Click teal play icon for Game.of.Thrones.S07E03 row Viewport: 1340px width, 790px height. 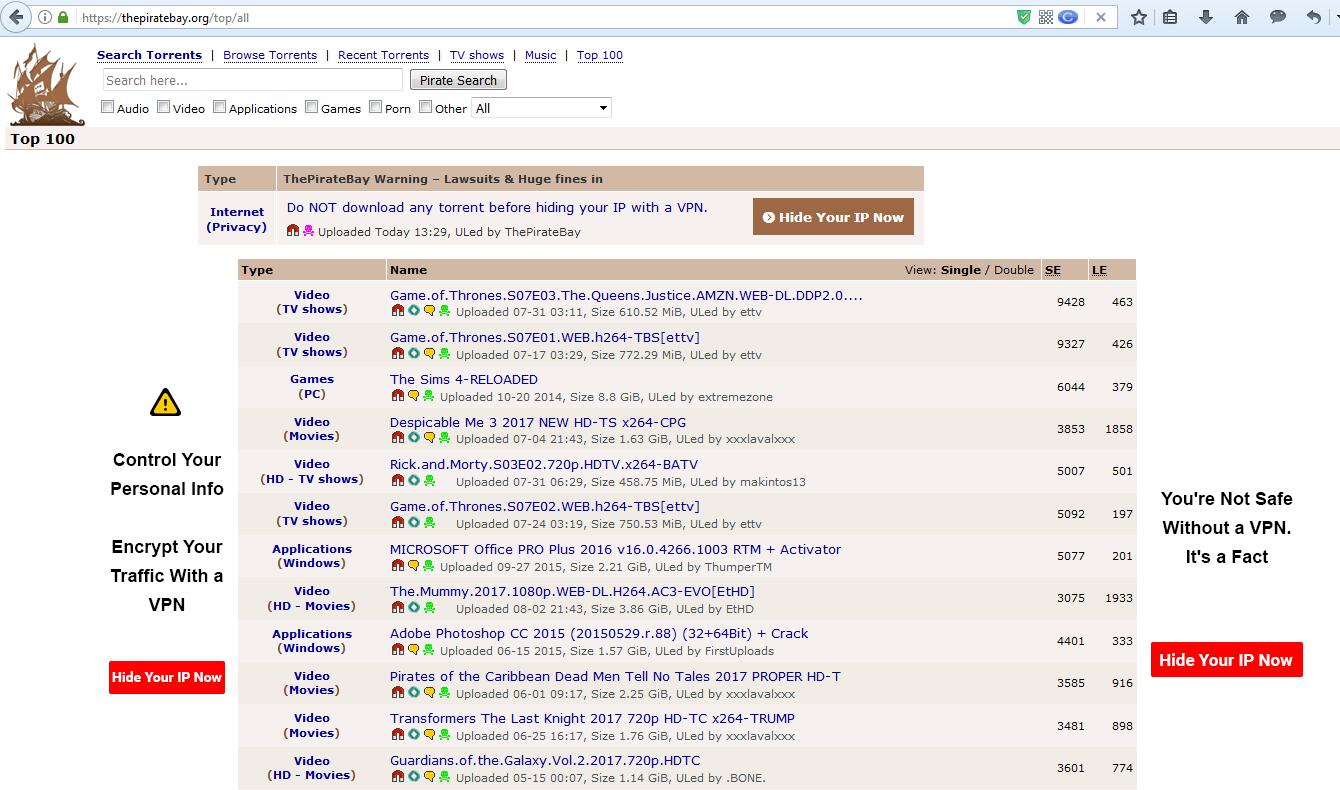(413, 311)
